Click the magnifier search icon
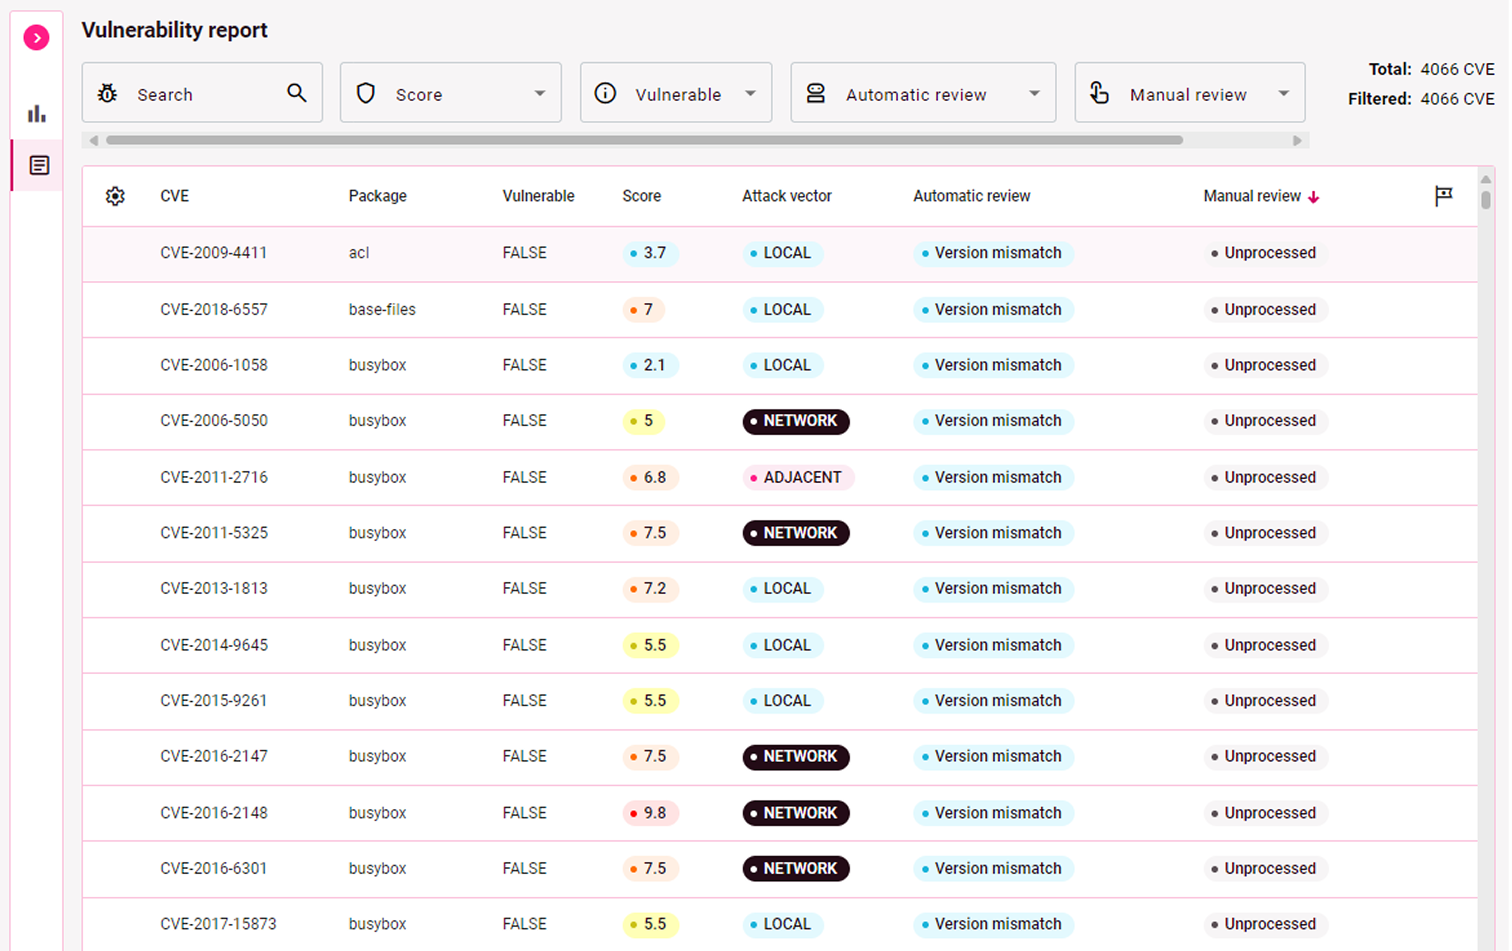Screen dimensions: 1512x951 pos(297,93)
